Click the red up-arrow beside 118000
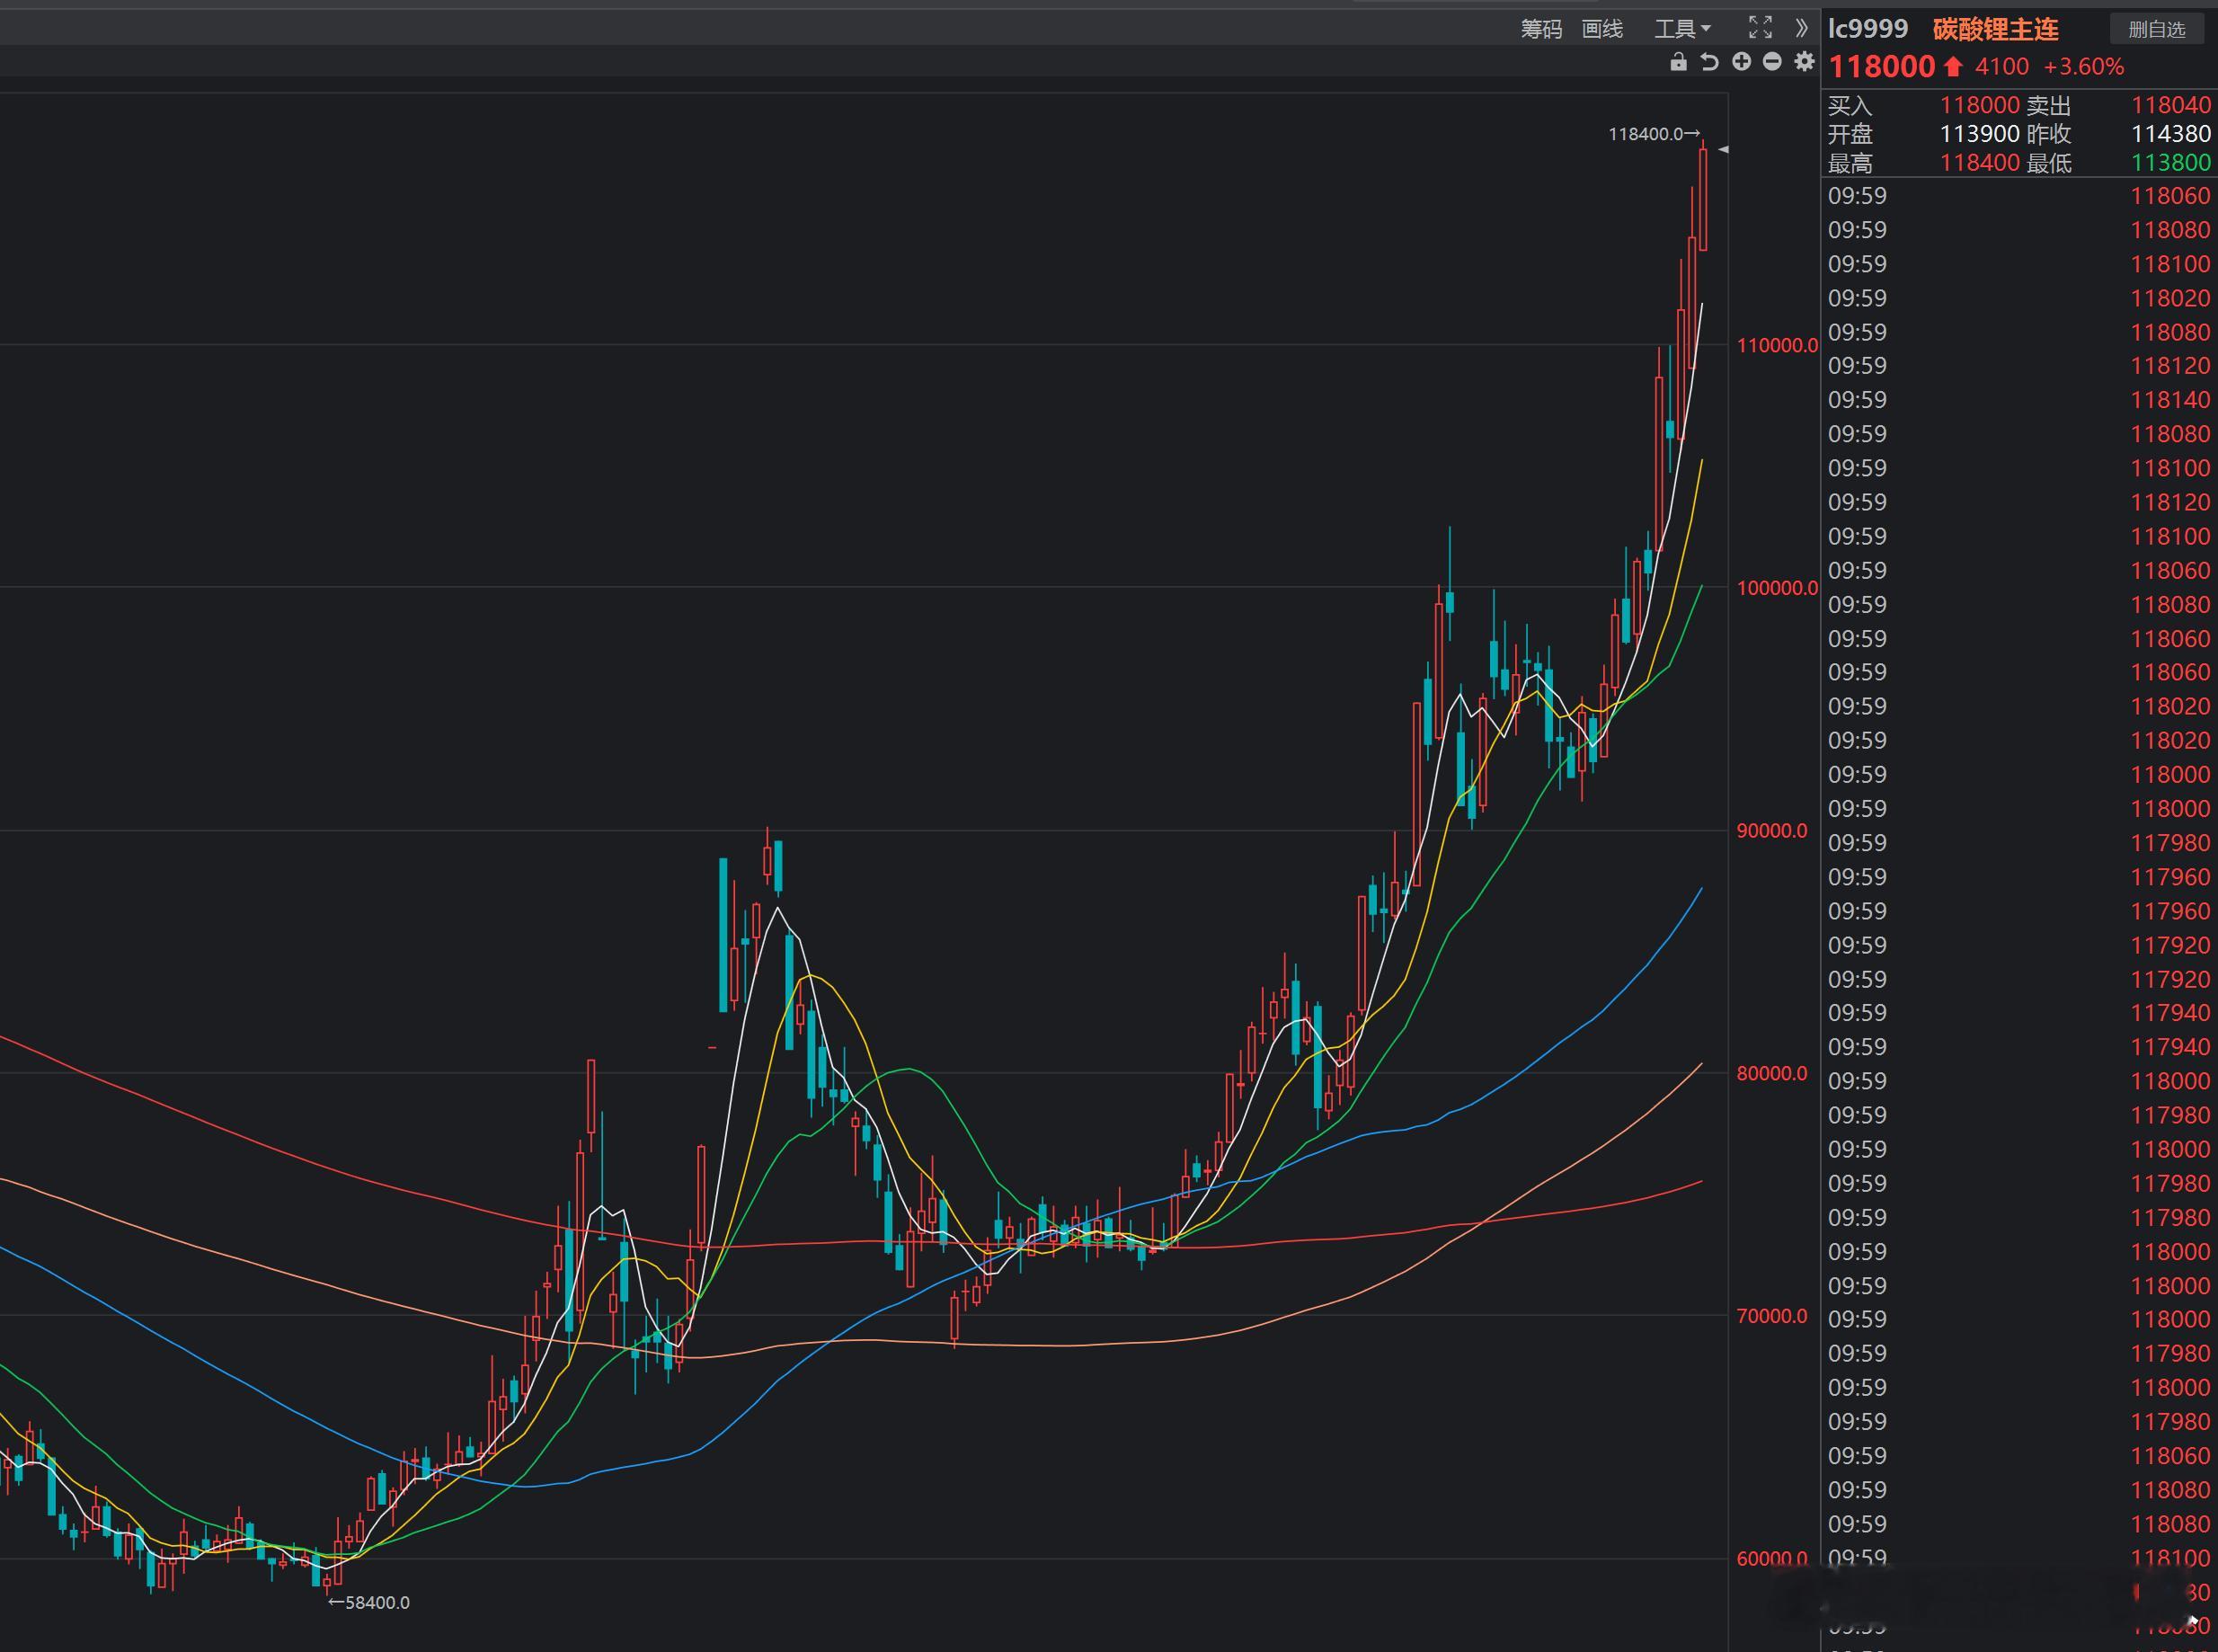2218x1652 pixels. (x=1953, y=67)
